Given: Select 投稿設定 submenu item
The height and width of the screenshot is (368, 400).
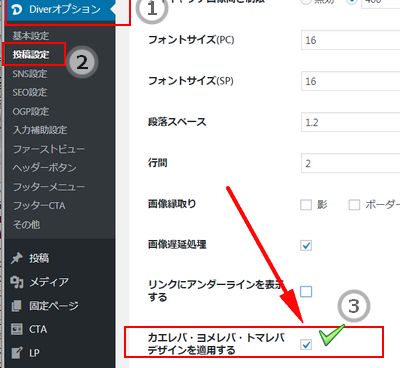Looking at the screenshot, I should coord(31,54).
